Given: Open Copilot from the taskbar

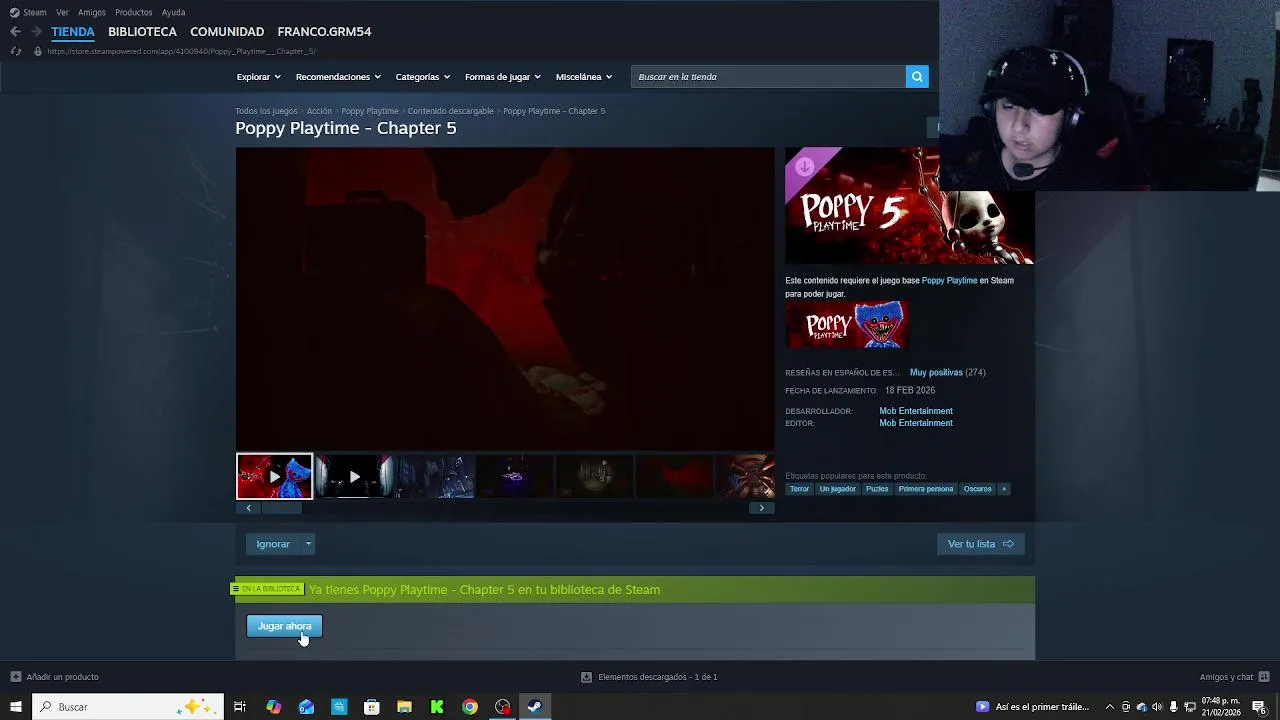Looking at the screenshot, I should point(274,707).
